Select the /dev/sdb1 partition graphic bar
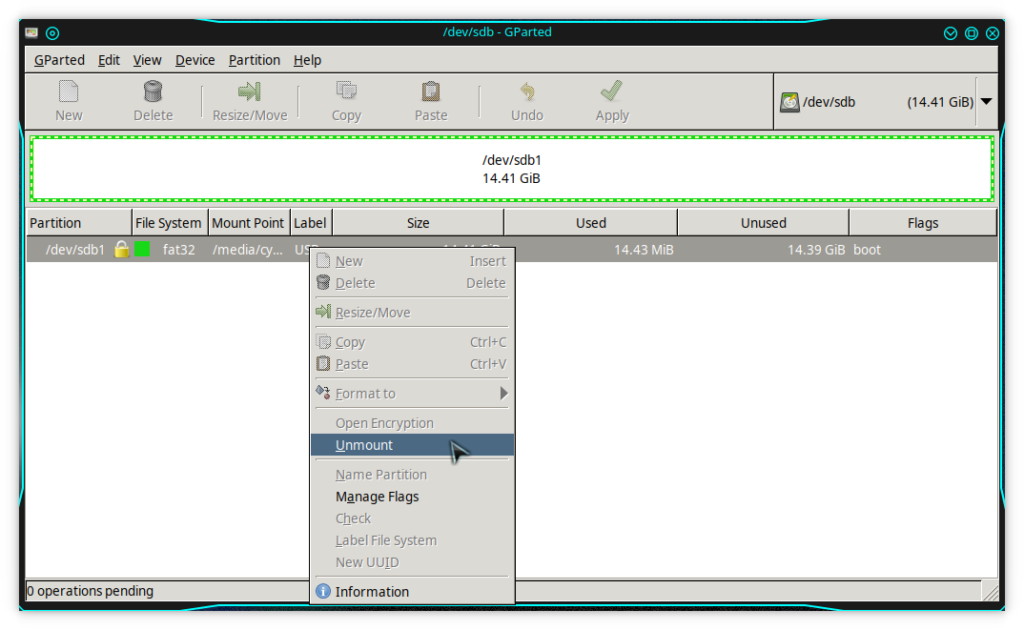 pos(512,169)
